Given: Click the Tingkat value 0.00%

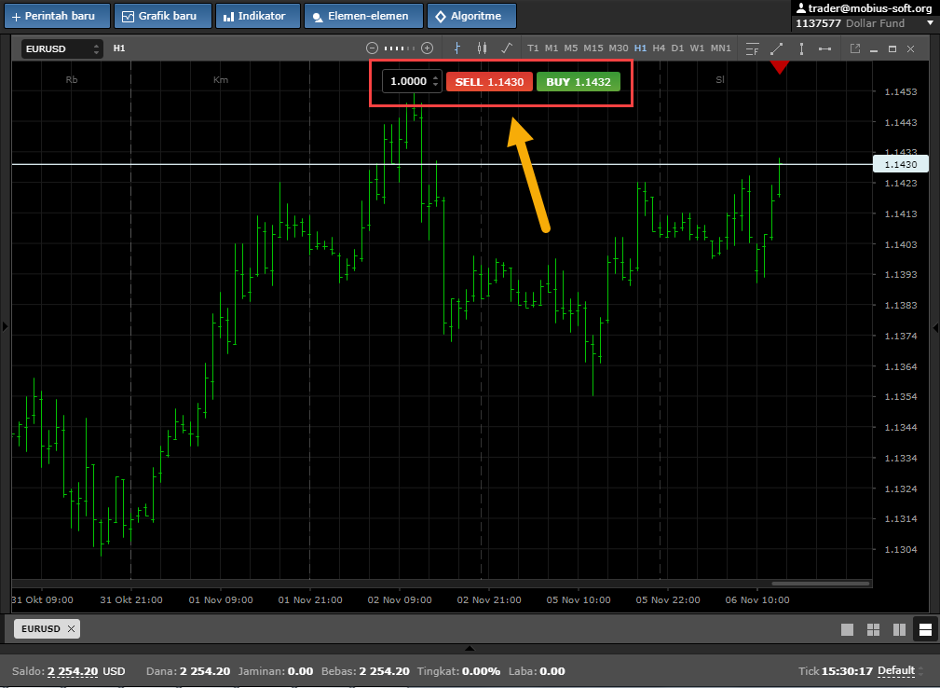Looking at the screenshot, I should point(480,671).
